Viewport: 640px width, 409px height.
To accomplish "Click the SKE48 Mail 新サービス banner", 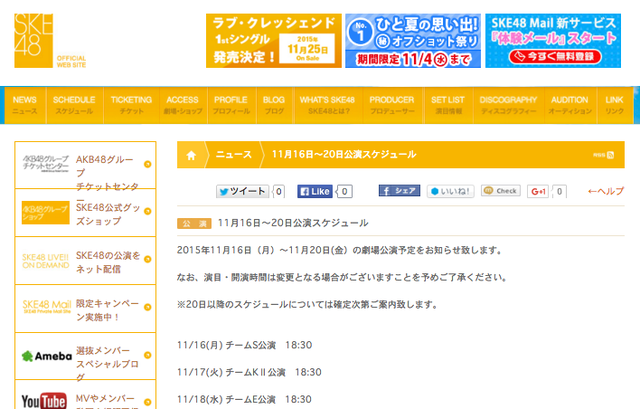I will [x=553, y=40].
